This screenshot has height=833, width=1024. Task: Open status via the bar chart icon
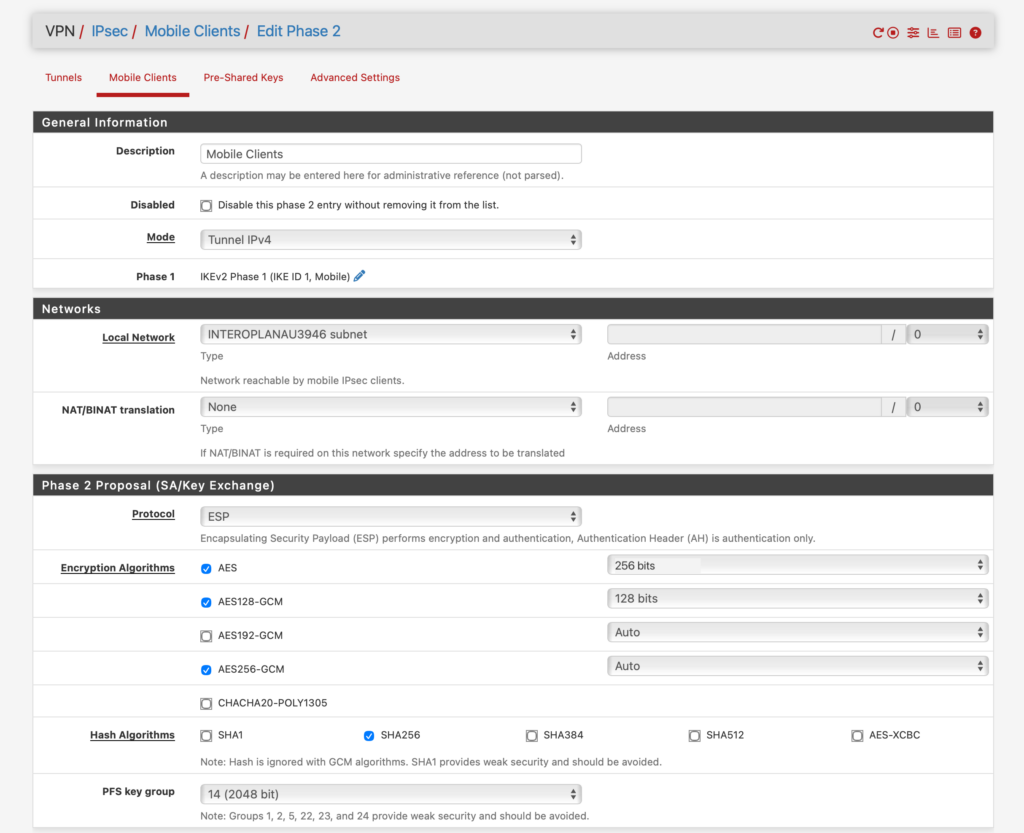933,32
